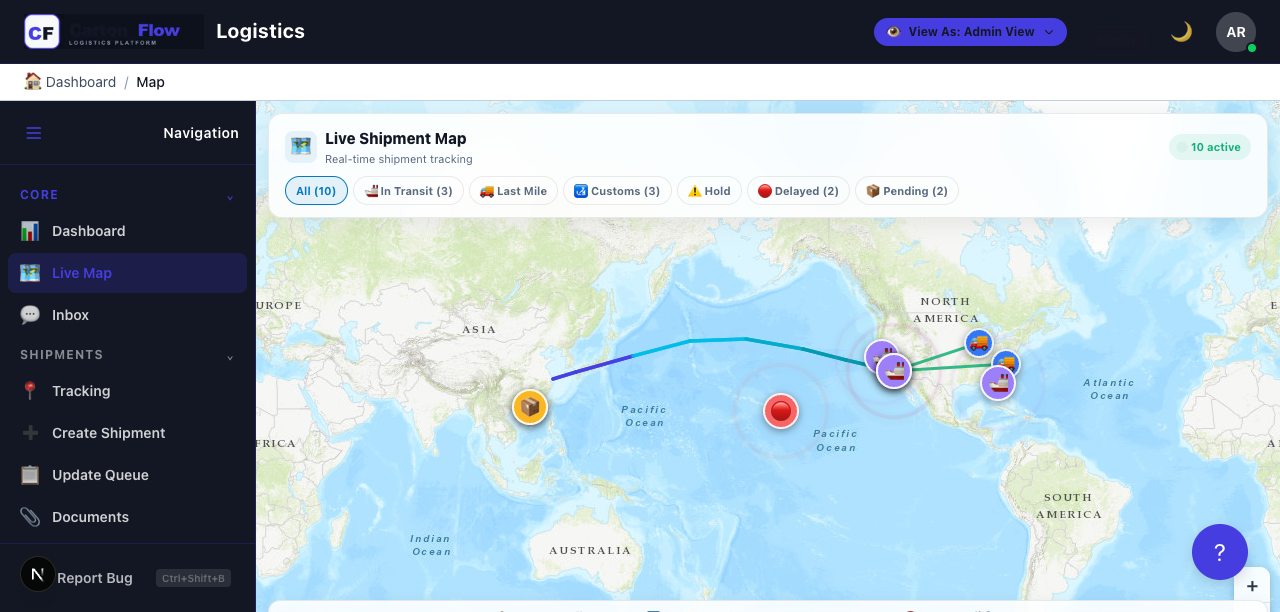The image size is (1280, 612).
Task: Open Inbox via the speech bubble icon
Action: [31, 315]
